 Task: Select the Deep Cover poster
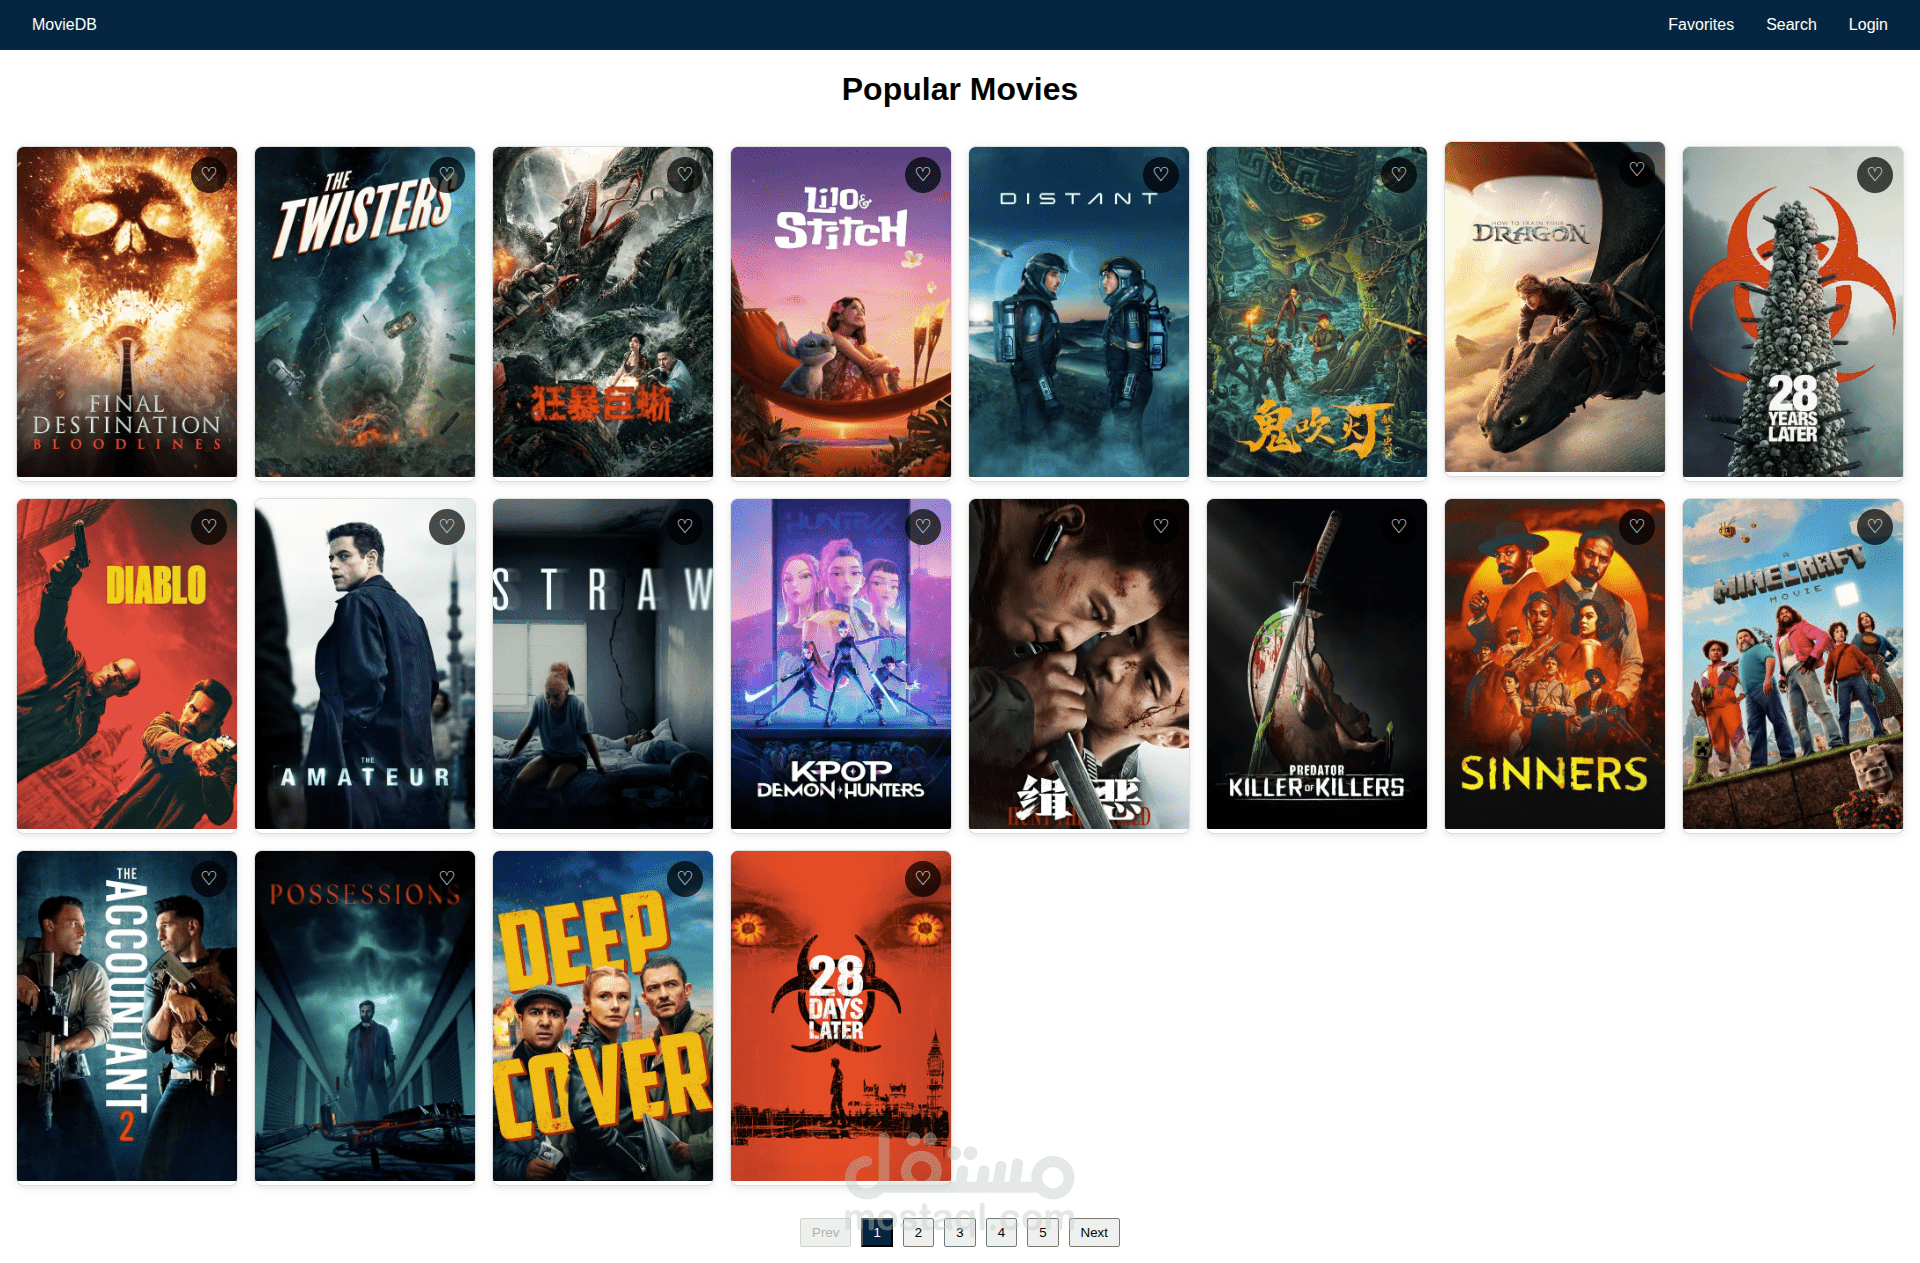(603, 1016)
